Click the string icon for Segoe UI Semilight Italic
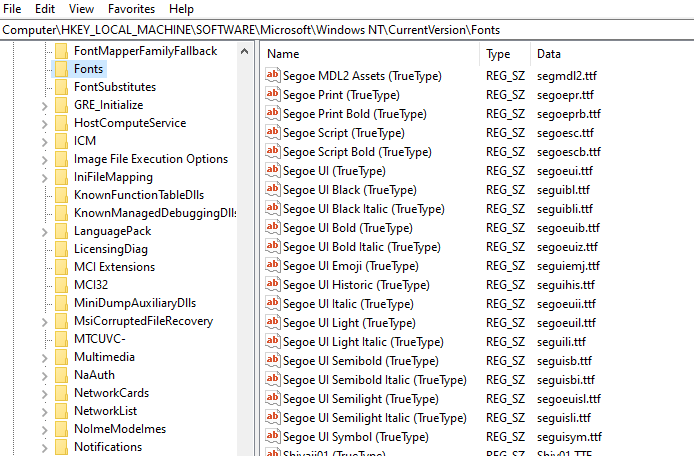The height and width of the screenshot is (456, 694). tap(273, 418)
